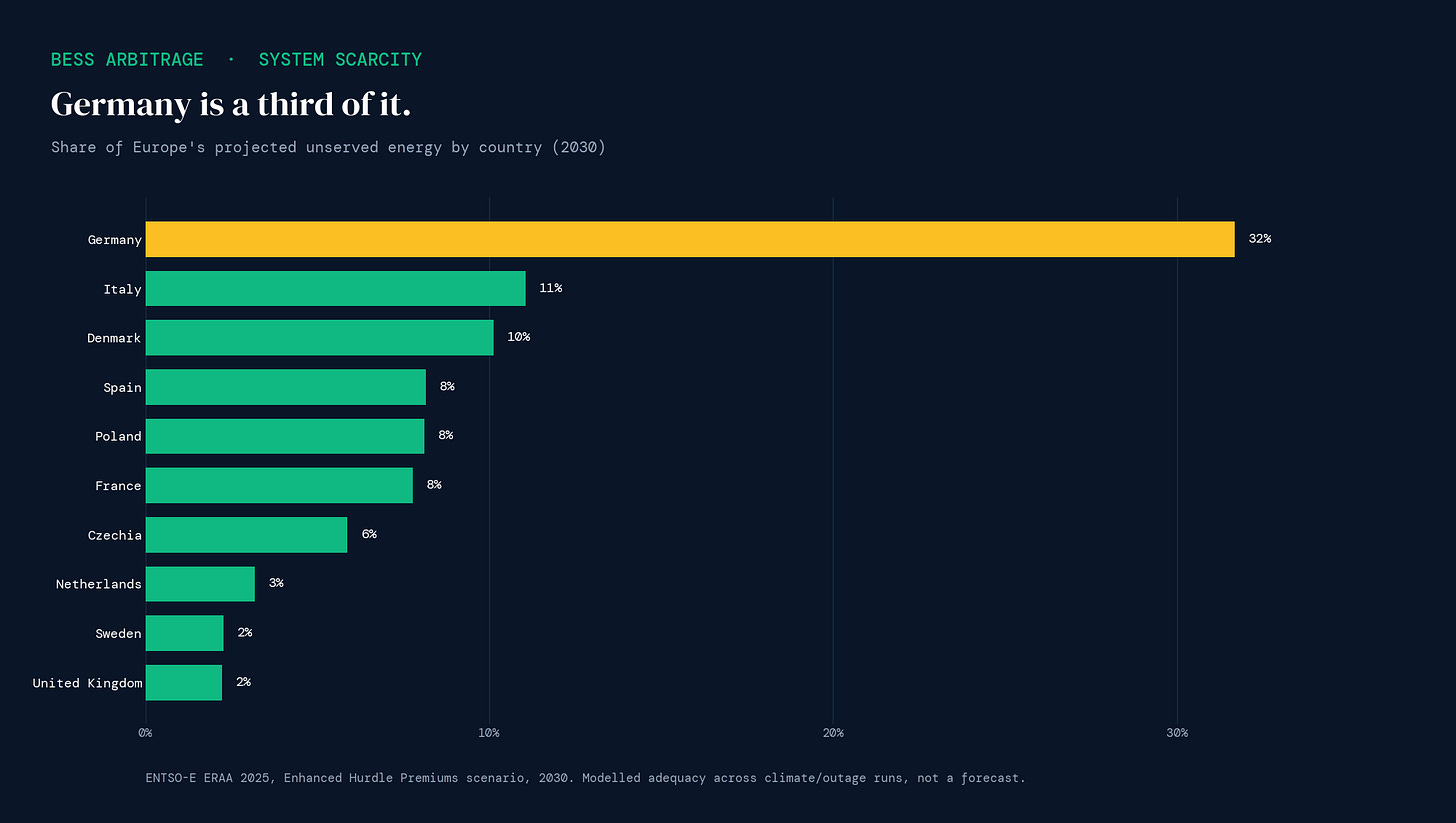Click the 20% axis tick label
This screenshot has height=823, width=1456.
[x=833, y=733]
